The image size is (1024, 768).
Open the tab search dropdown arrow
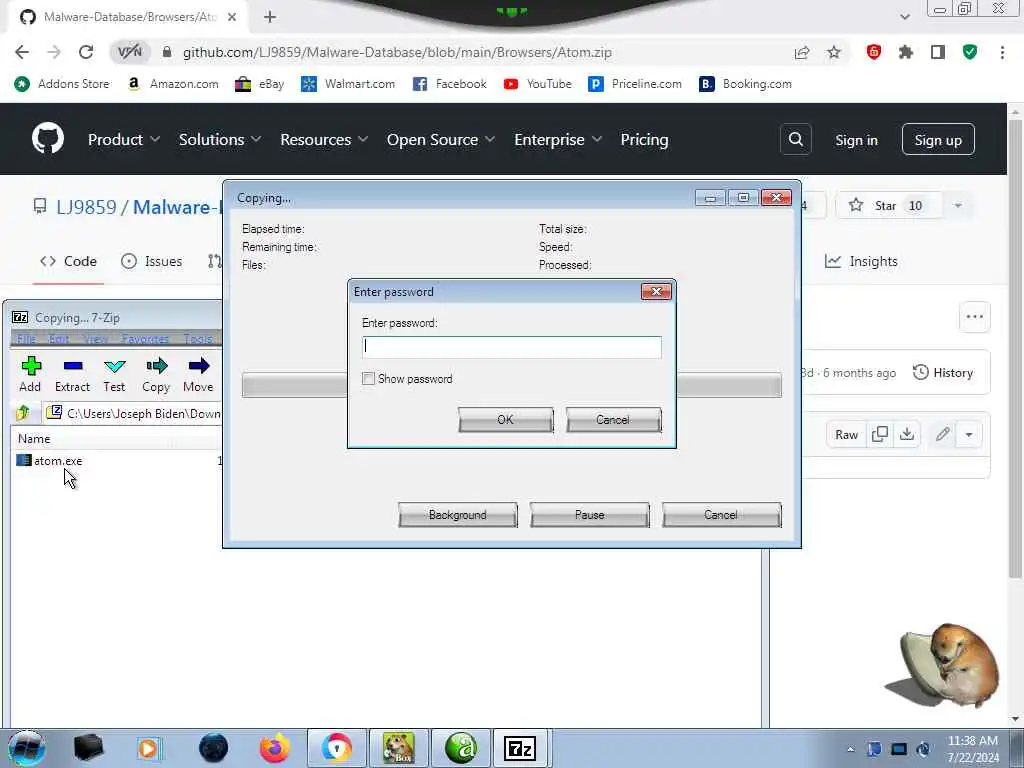tap(904, 17)
